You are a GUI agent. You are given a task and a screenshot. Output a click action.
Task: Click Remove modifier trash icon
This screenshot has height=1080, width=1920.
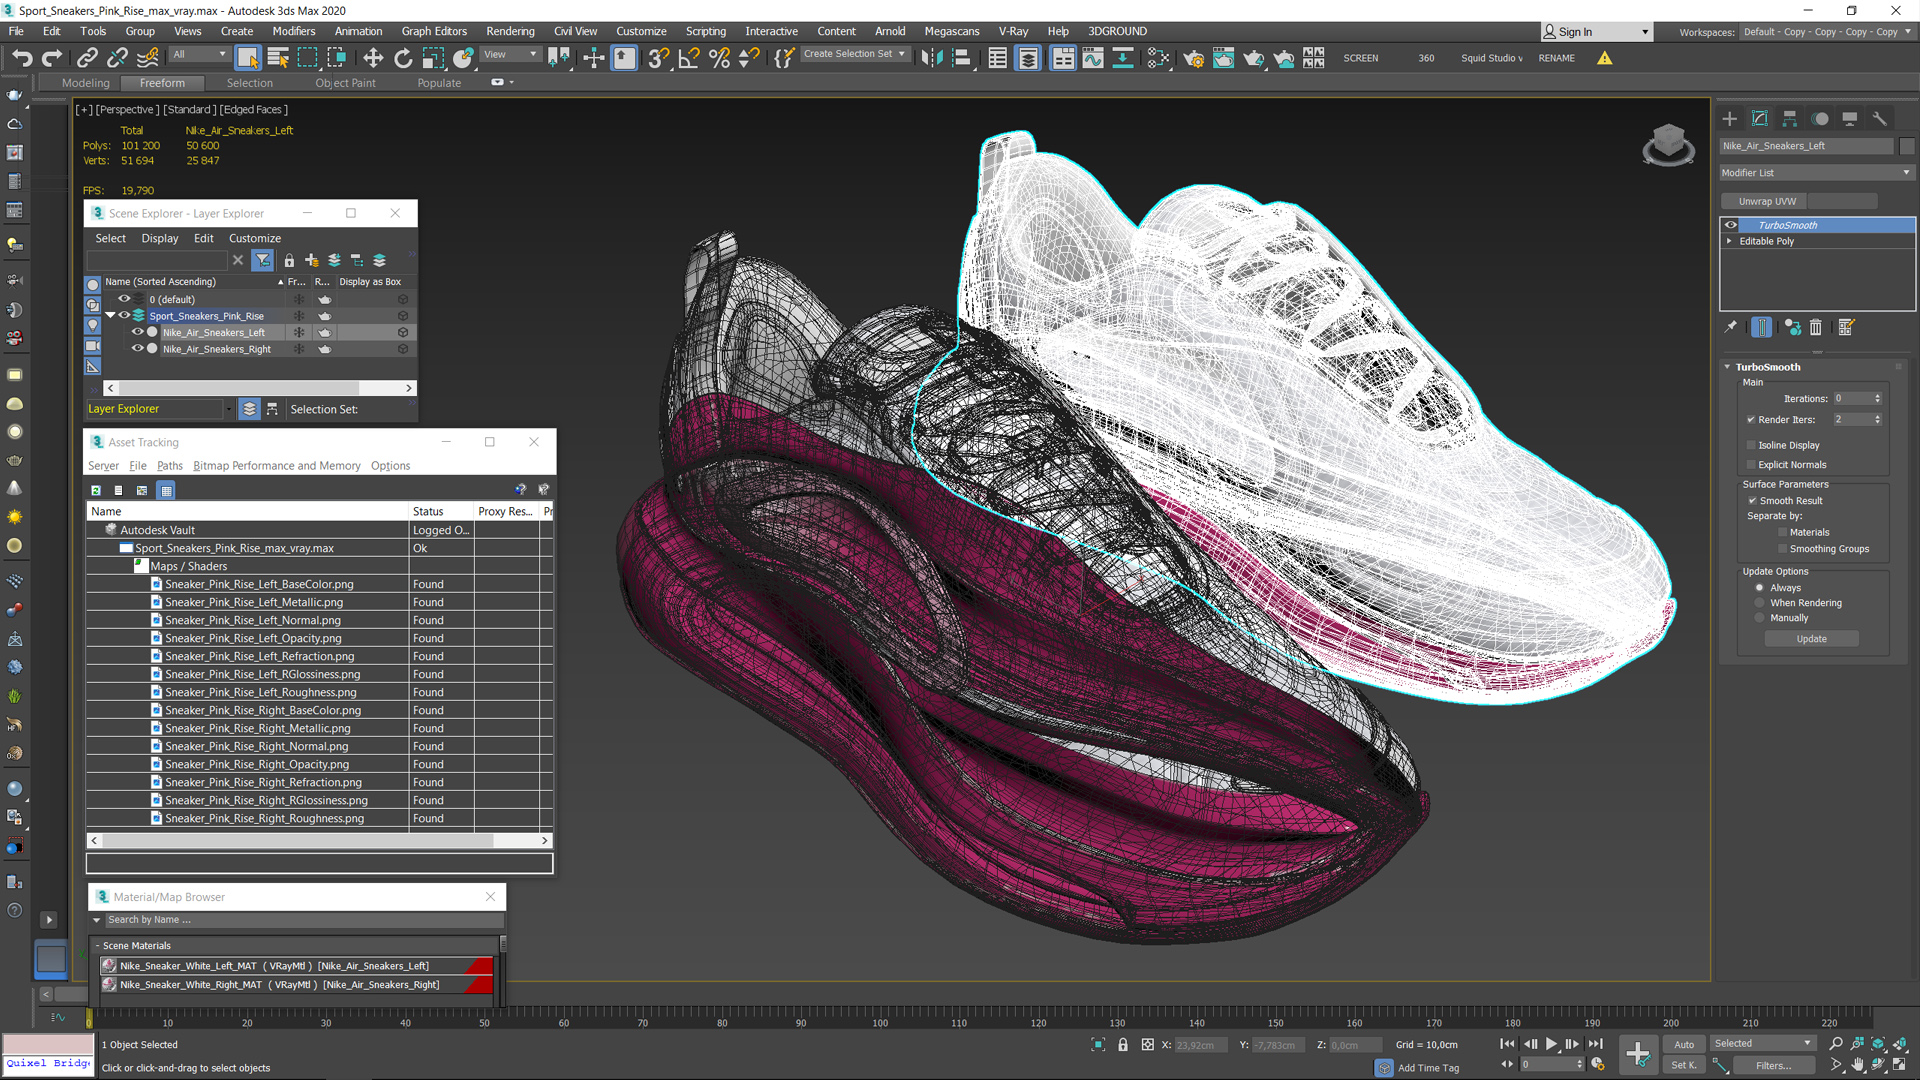(1815, 327)
